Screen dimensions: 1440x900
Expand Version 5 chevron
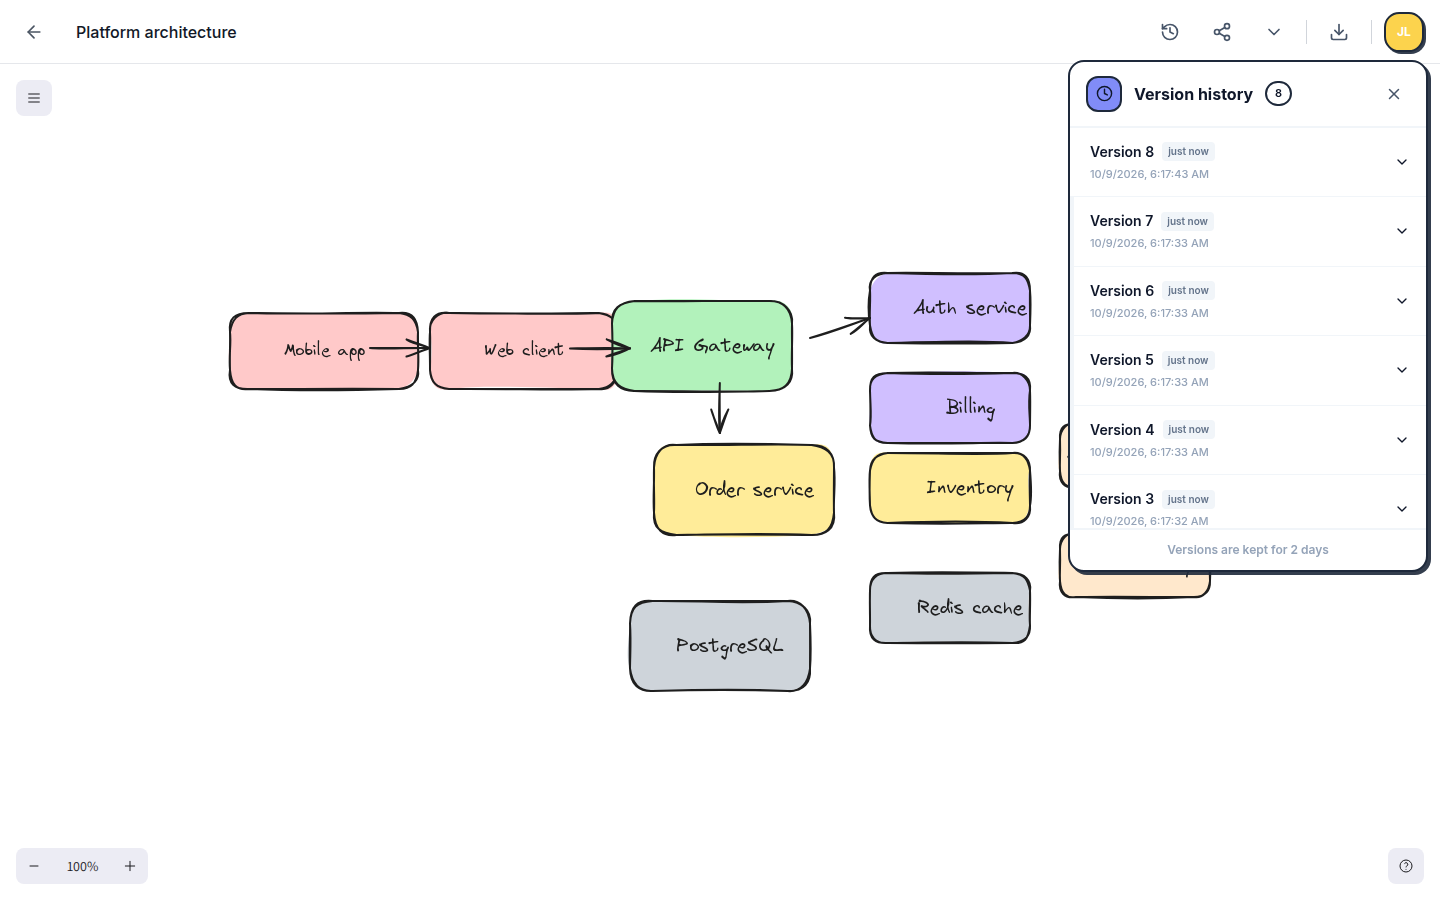click(1402, 370)
